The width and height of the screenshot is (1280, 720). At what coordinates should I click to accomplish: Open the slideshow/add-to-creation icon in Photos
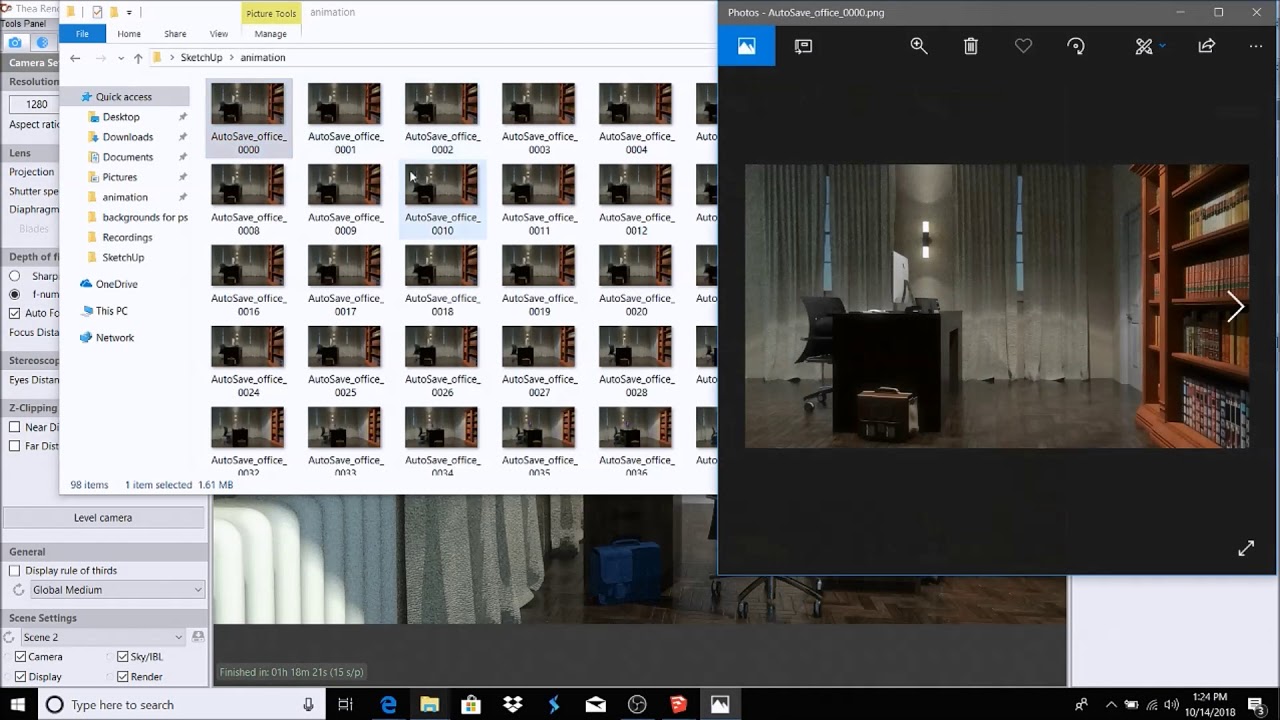click(x=803, y=46)
